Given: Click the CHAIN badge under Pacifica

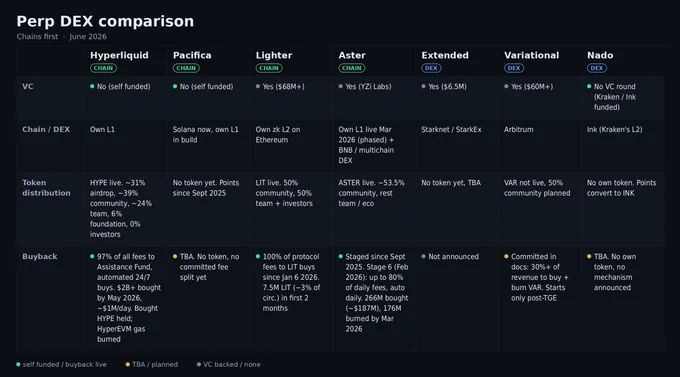Looking at the screenshot, I should tap(186, 68).
